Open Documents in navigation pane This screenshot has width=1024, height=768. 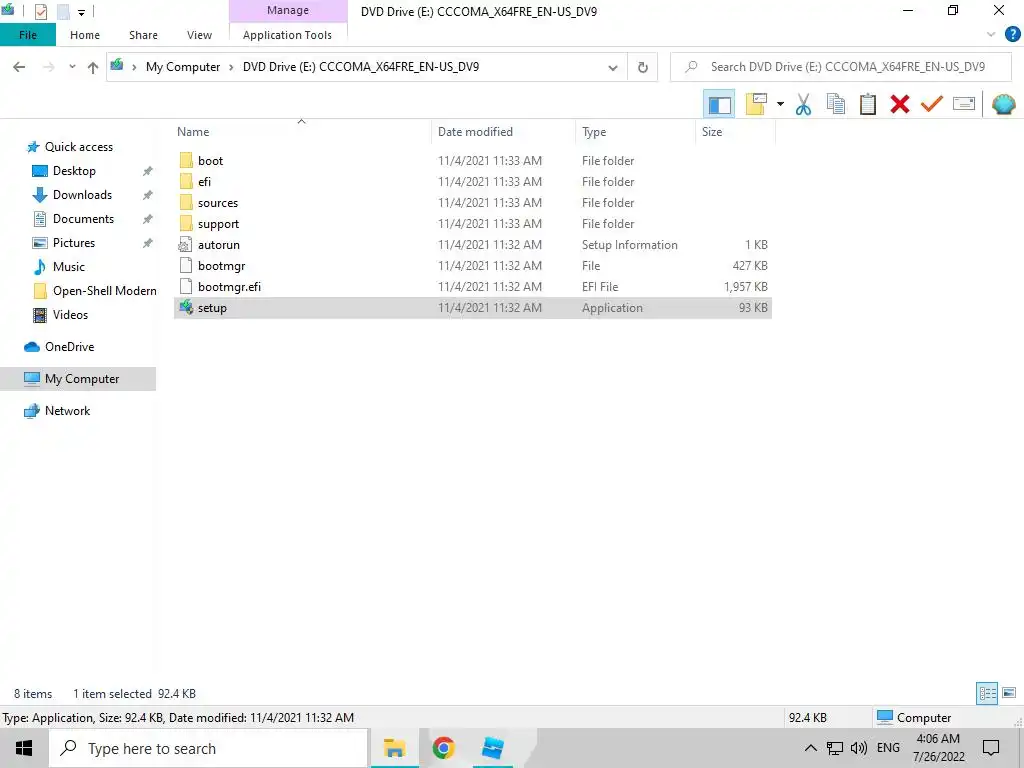(x=83, y=219)
